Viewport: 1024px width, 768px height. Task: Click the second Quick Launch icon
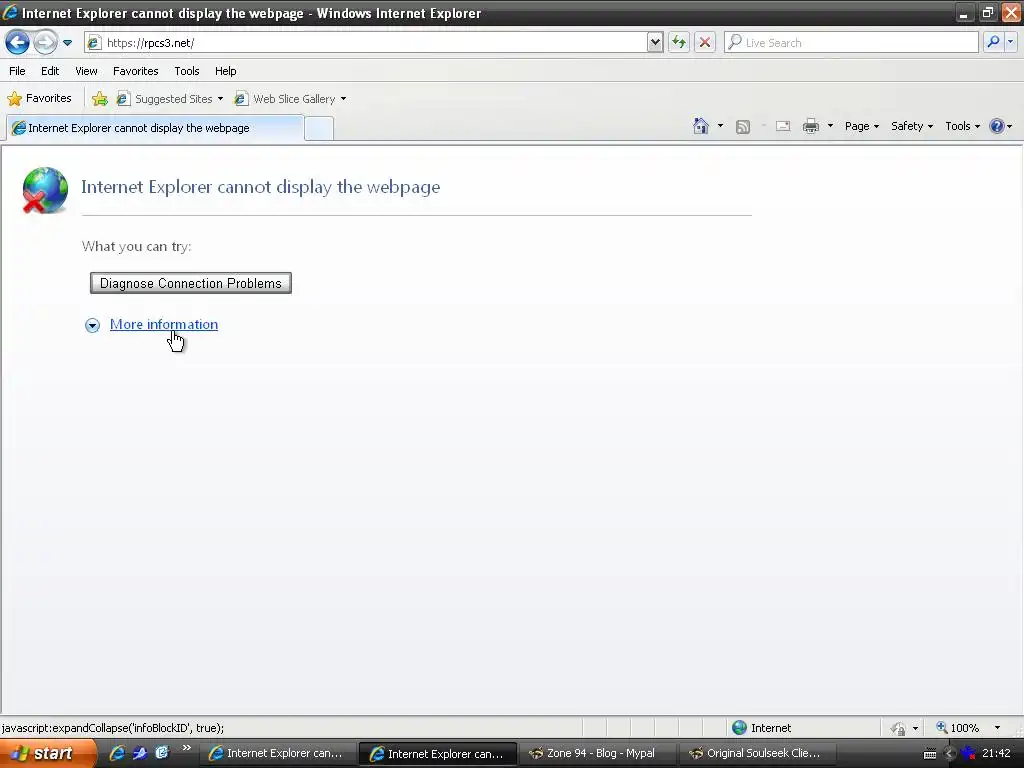[x=140, y=753]
